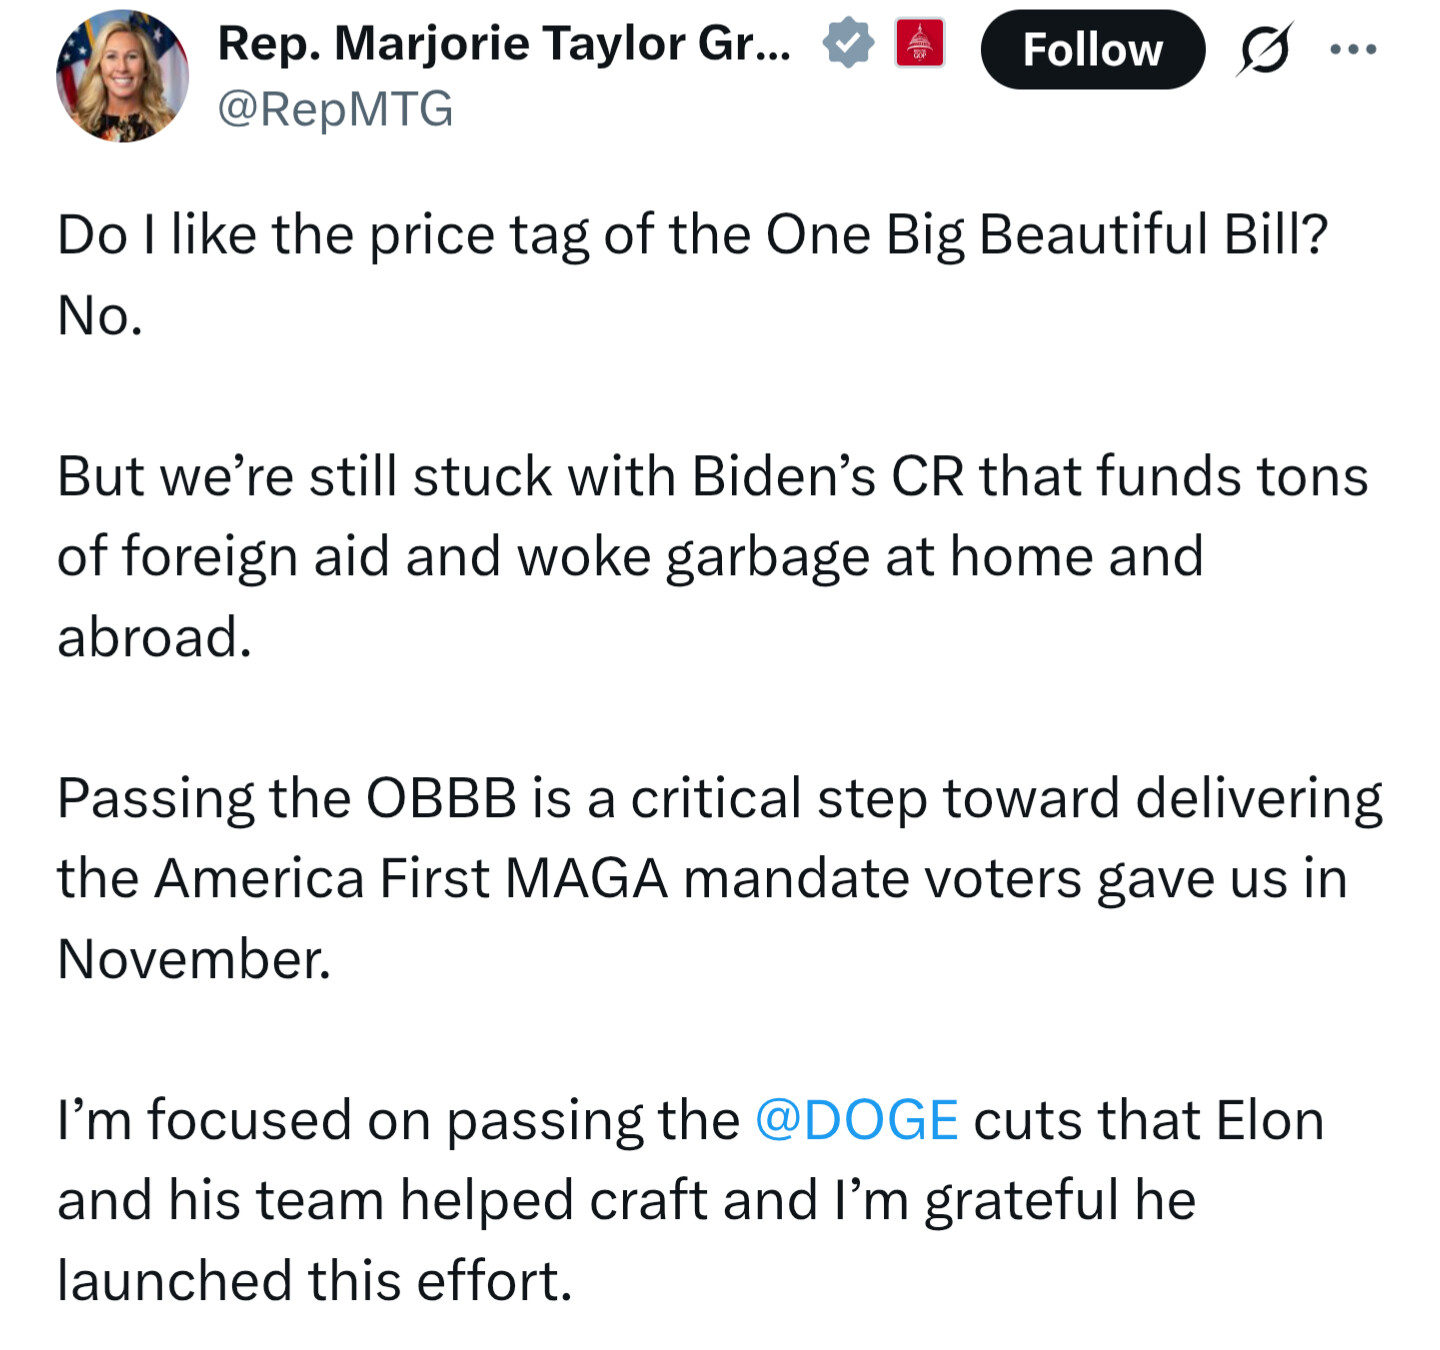Click the "No." line of the post
This screenshot has height=1350, width=1440.
coord(100,316)
